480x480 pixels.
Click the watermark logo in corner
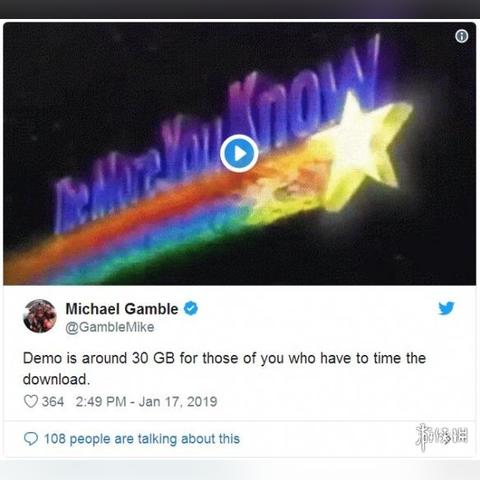pos(442,437)
